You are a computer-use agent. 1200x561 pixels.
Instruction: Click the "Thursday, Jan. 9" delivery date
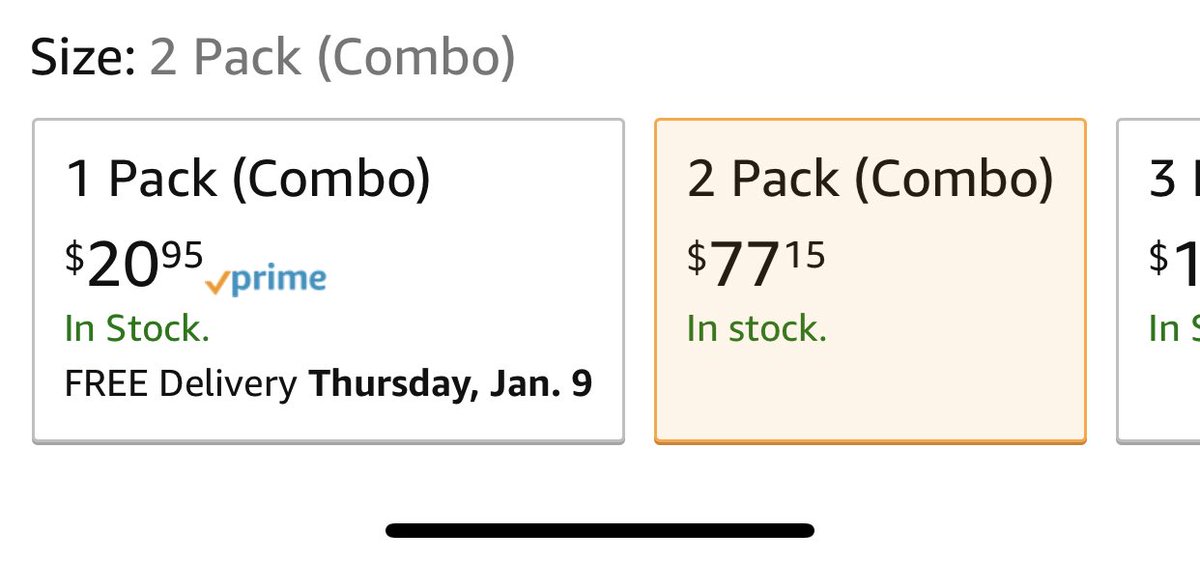click(450, 383)
